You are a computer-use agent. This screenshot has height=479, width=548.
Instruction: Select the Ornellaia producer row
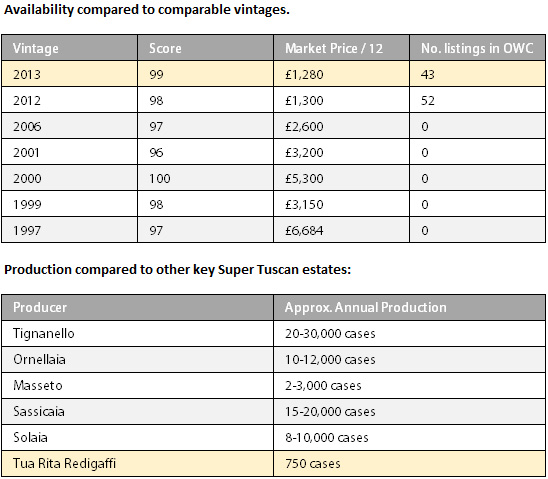(274, 360)
